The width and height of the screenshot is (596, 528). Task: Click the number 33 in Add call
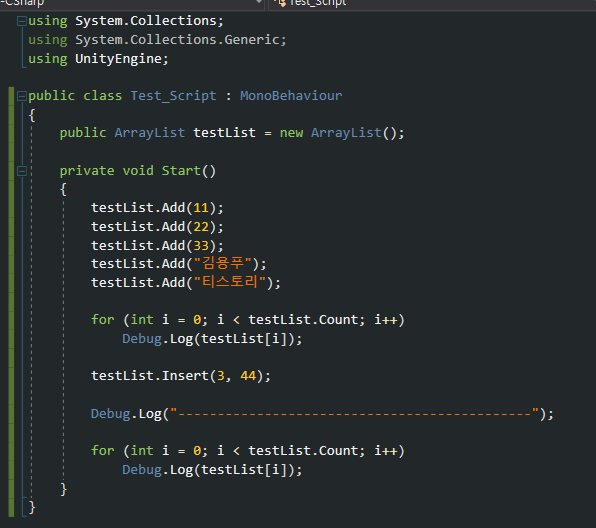coord(201,246)
